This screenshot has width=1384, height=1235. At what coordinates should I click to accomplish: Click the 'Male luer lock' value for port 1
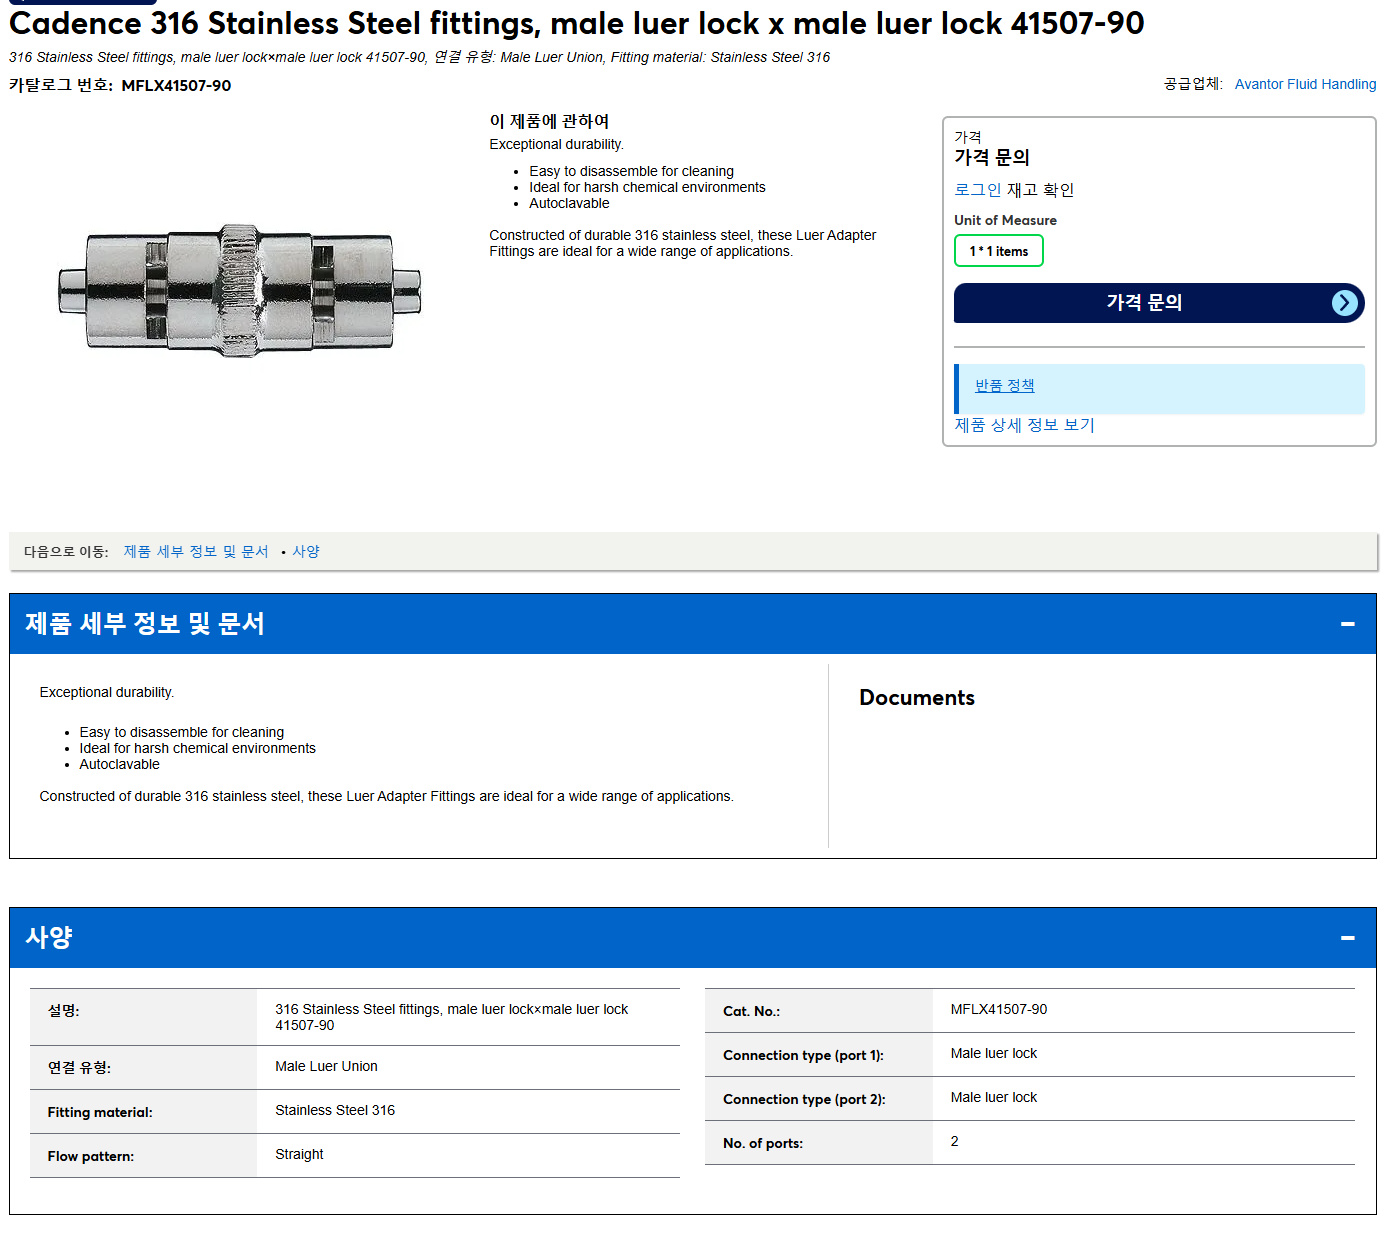(994, 1054)
